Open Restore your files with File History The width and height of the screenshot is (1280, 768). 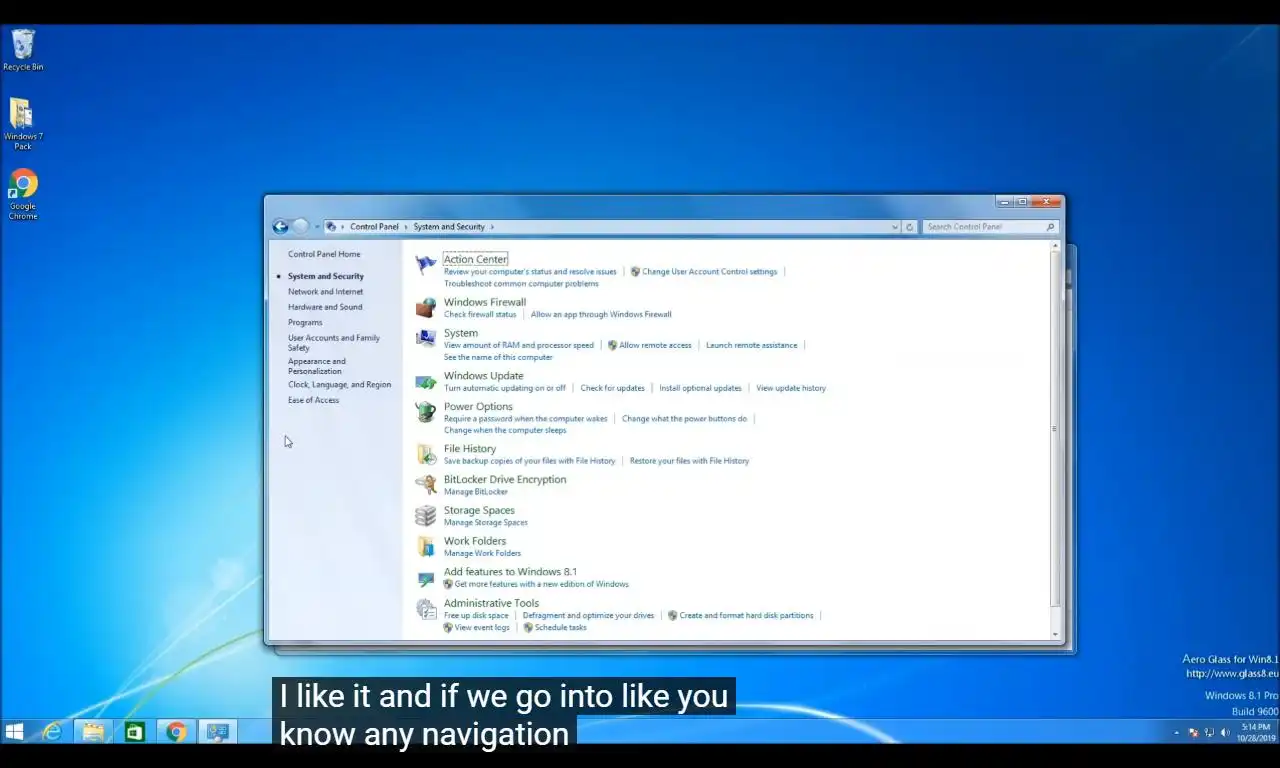click(689, 461)
